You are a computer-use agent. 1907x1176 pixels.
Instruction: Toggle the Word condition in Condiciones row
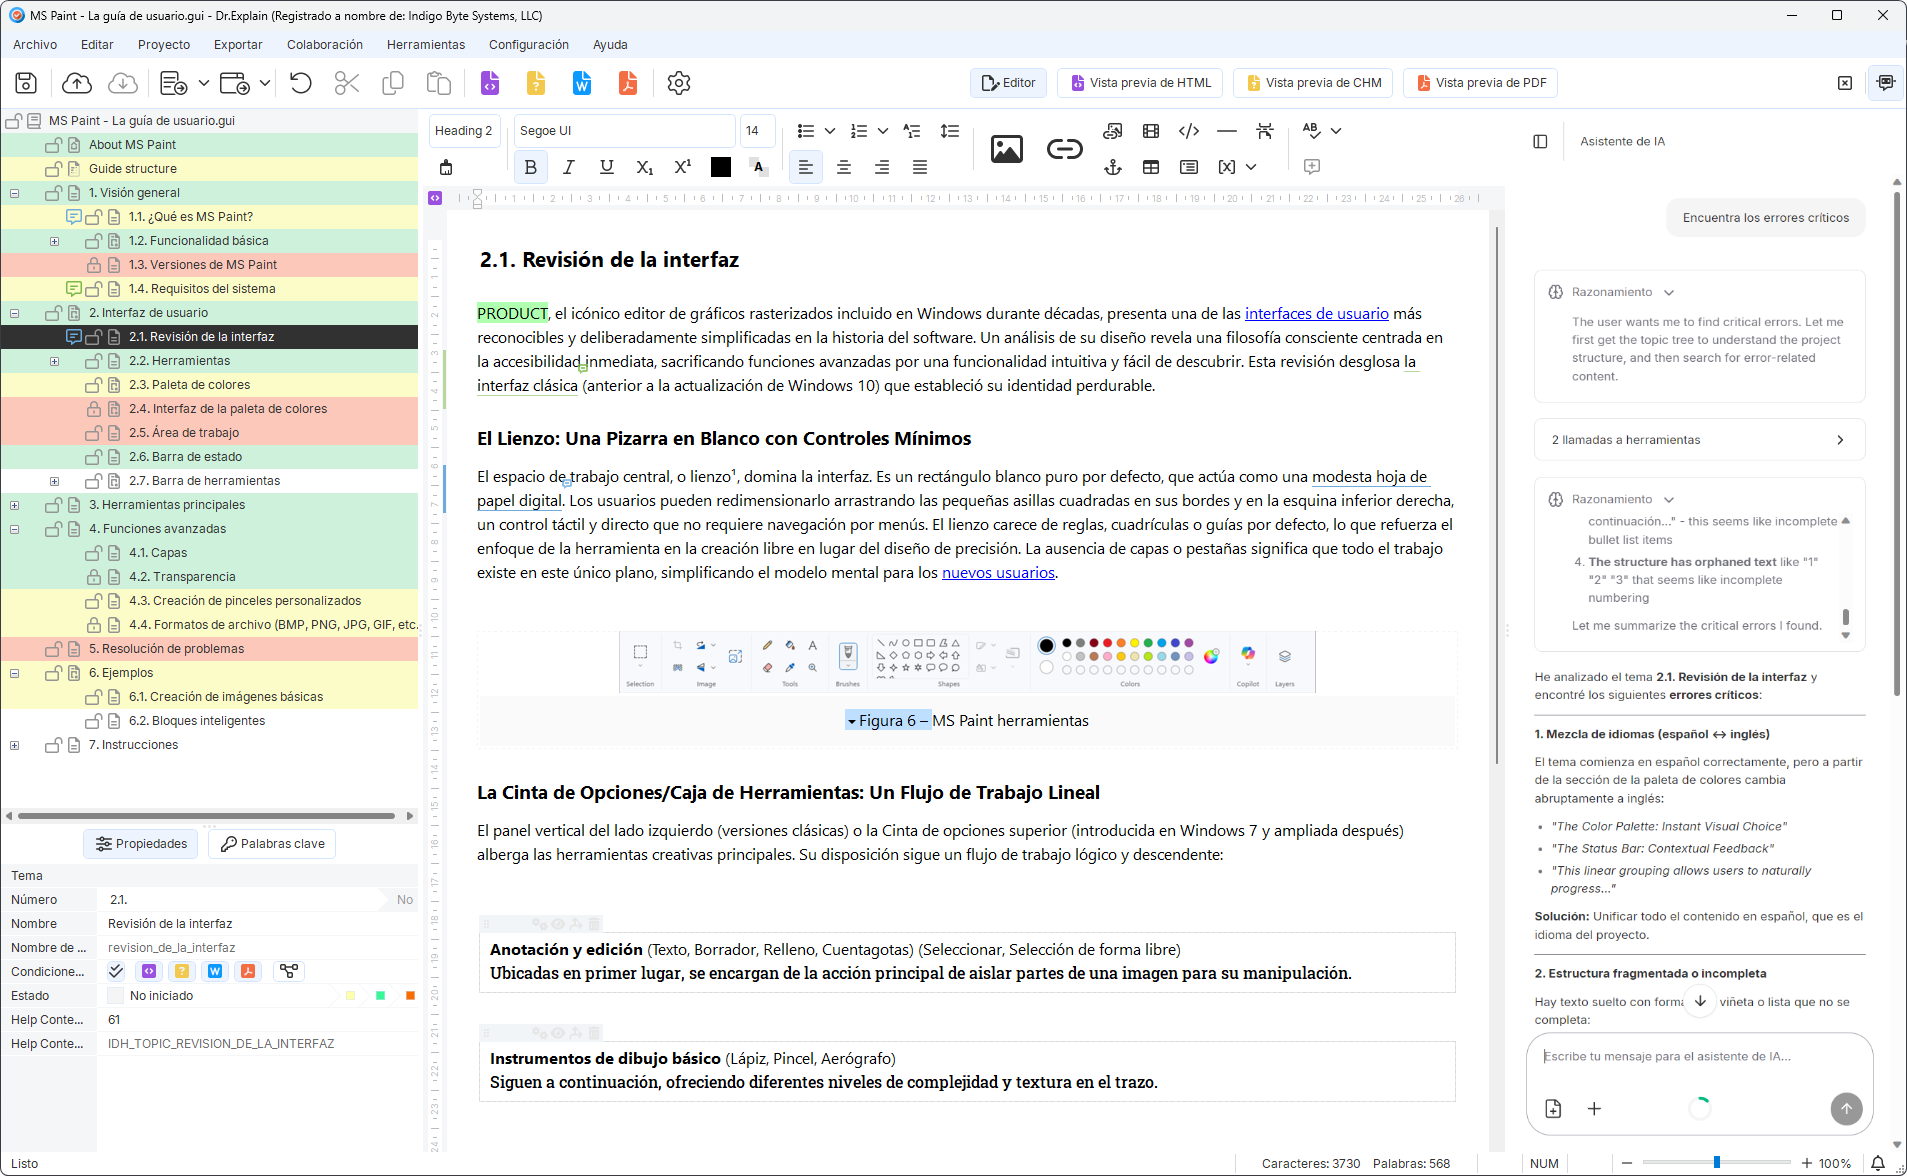click(x=215, y=971)
